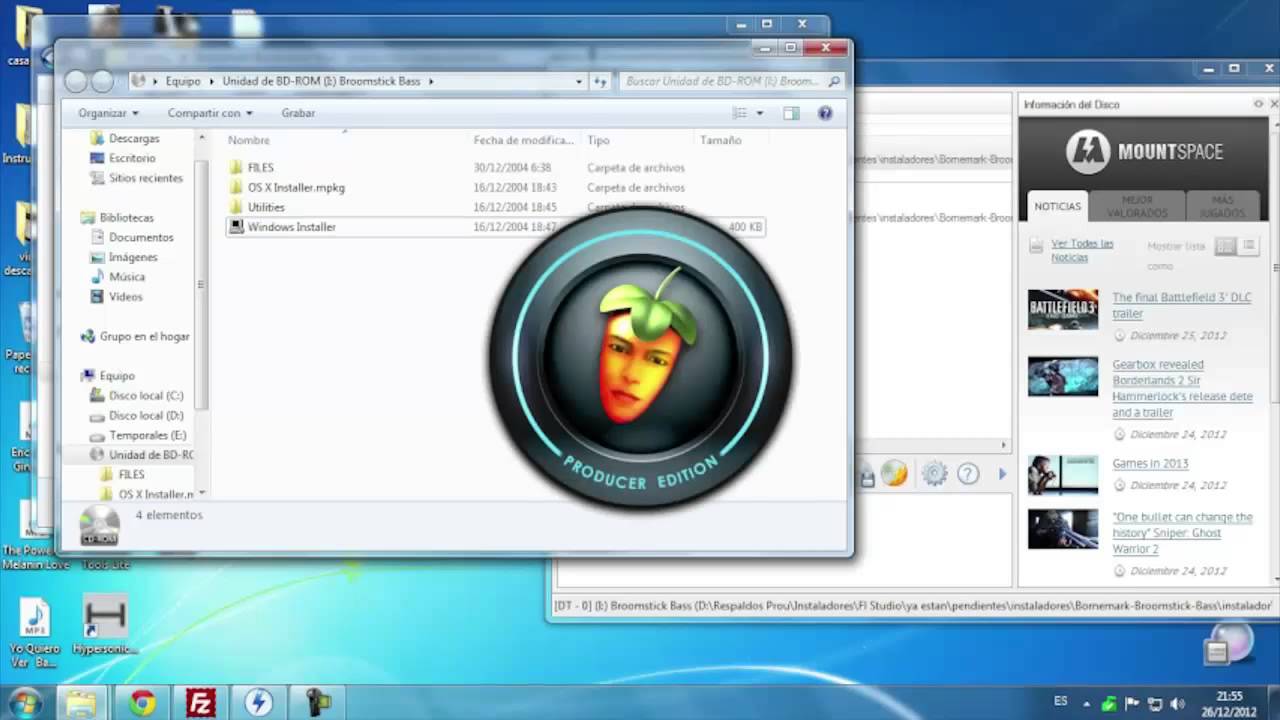The height and width of the screenshot is (720, 1280).
Task: Open the Gearbox Borderlands 2 news link
Action: tap(1182, 388)
